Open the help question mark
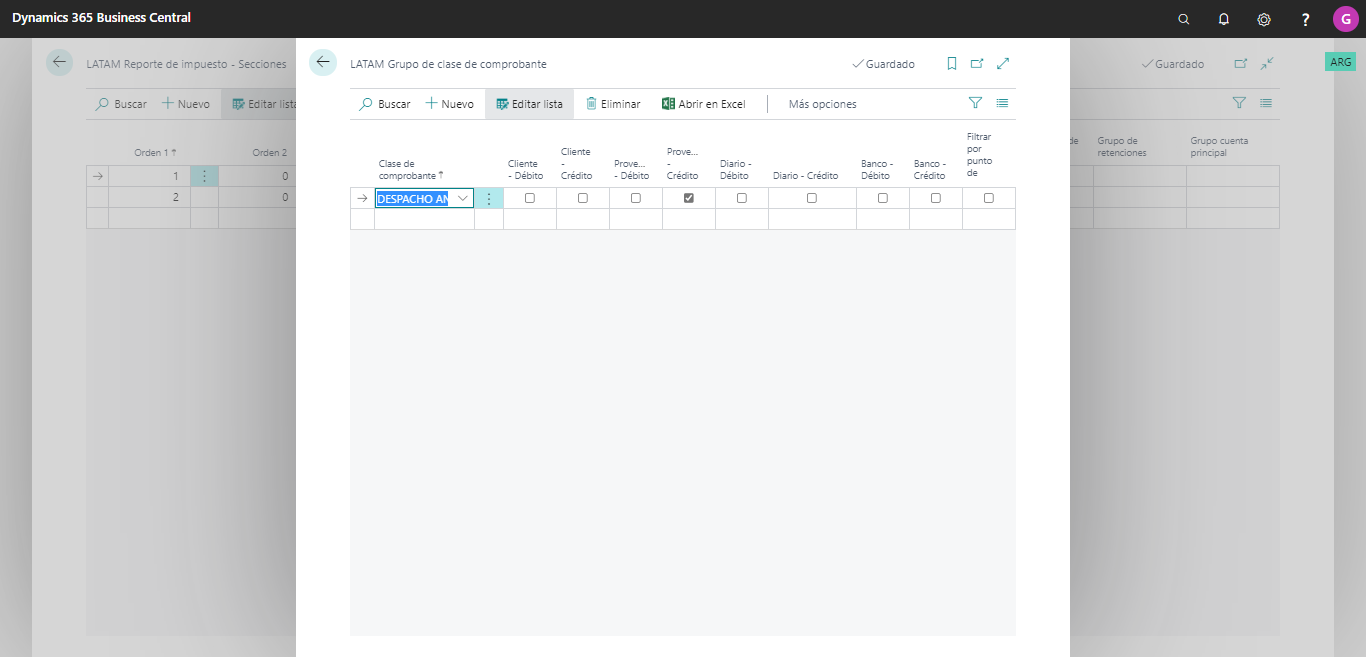The height and width of the screenshot is (657, 1366). click(x=1305, y=19)
